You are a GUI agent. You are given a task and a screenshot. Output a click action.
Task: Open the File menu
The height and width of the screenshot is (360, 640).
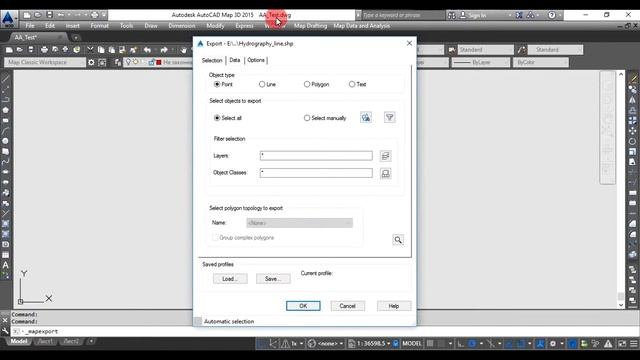click(x=30, y=26)
